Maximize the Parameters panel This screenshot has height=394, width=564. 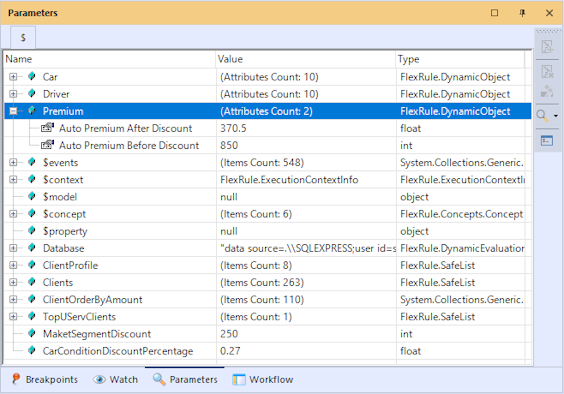495,13
